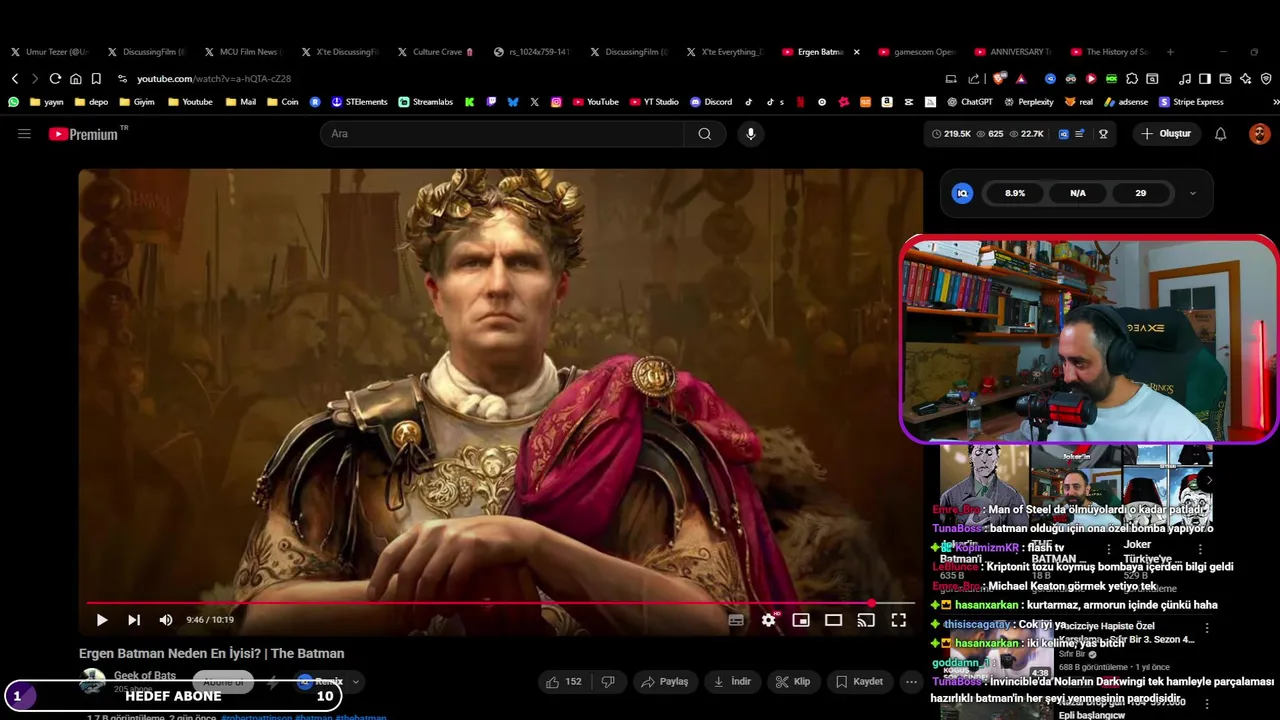Open Discord bookmark
1280x720 pixels.
click(x=711, y=102)
